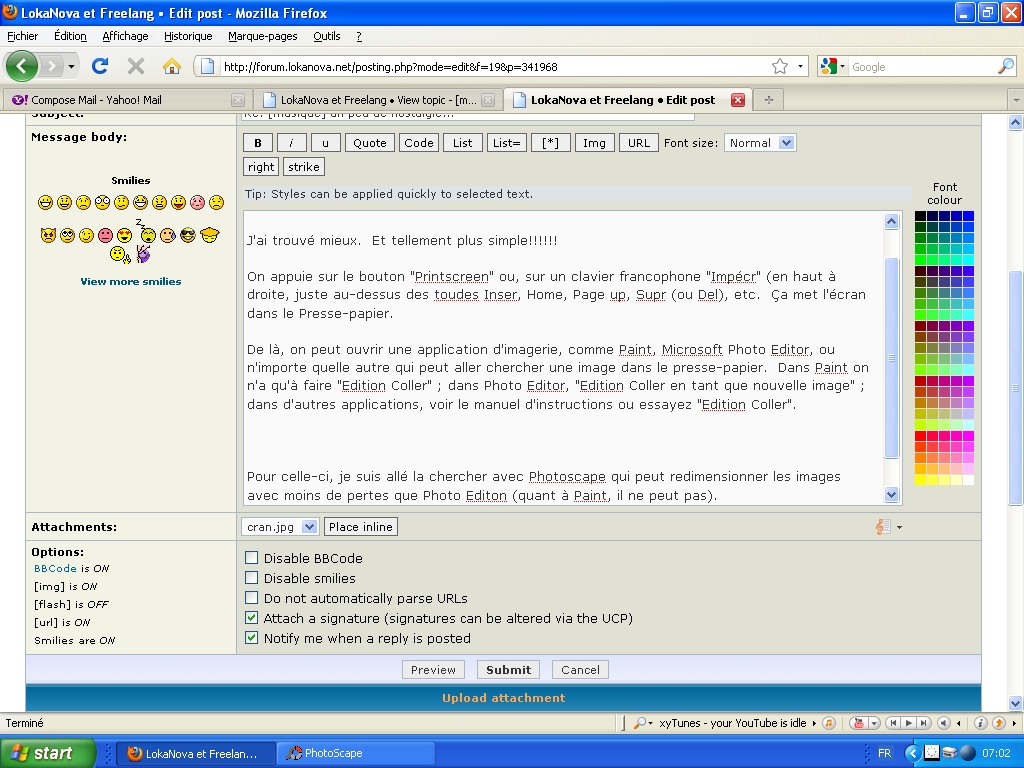The width and height of the screenshot is (1024, 768).
Task: Click xyTunes volume speaker icon
Action: click(943, 723)
